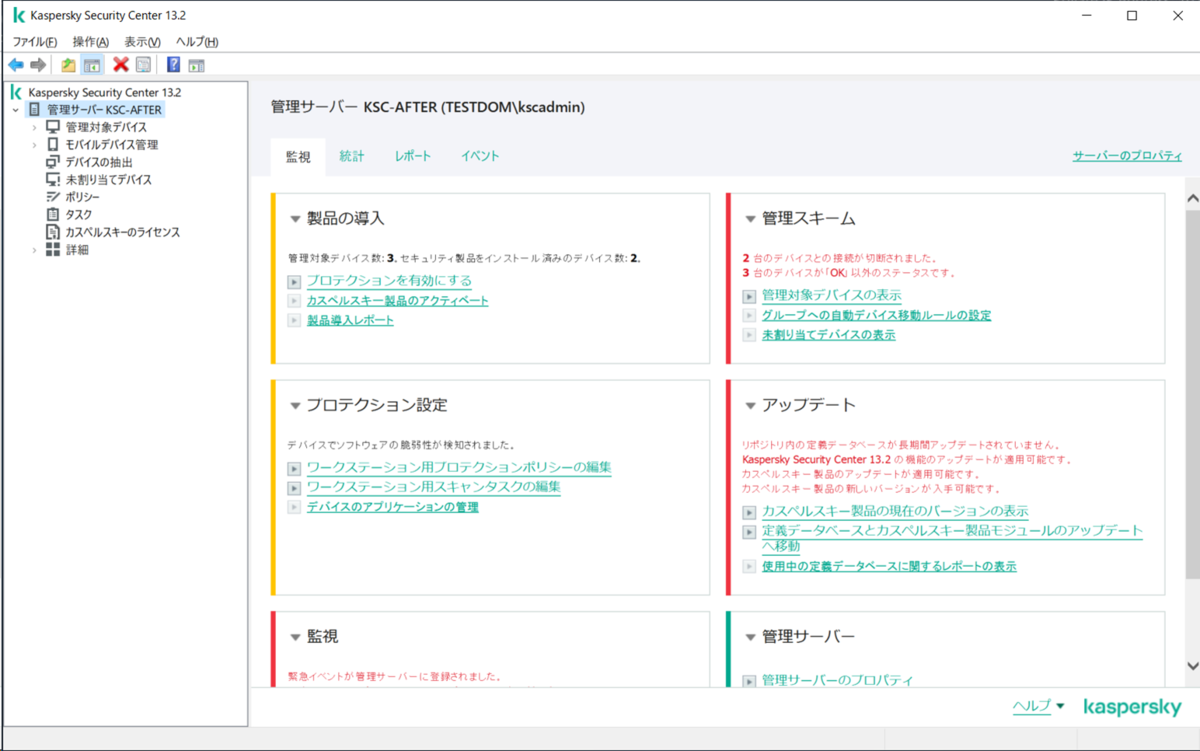
Task: Open the ヘルプ(H) menu in menu bar
Action: pos(197,42)
